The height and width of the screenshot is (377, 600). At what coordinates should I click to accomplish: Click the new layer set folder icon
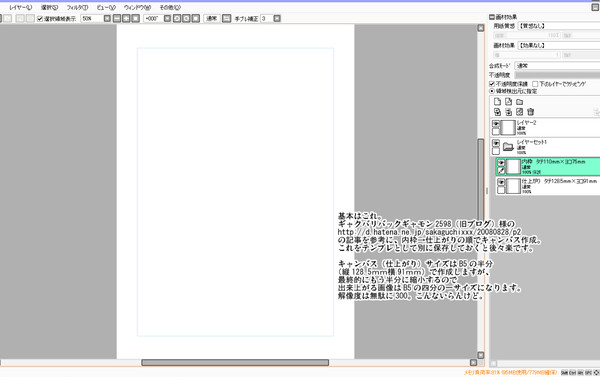pos(519,102)
